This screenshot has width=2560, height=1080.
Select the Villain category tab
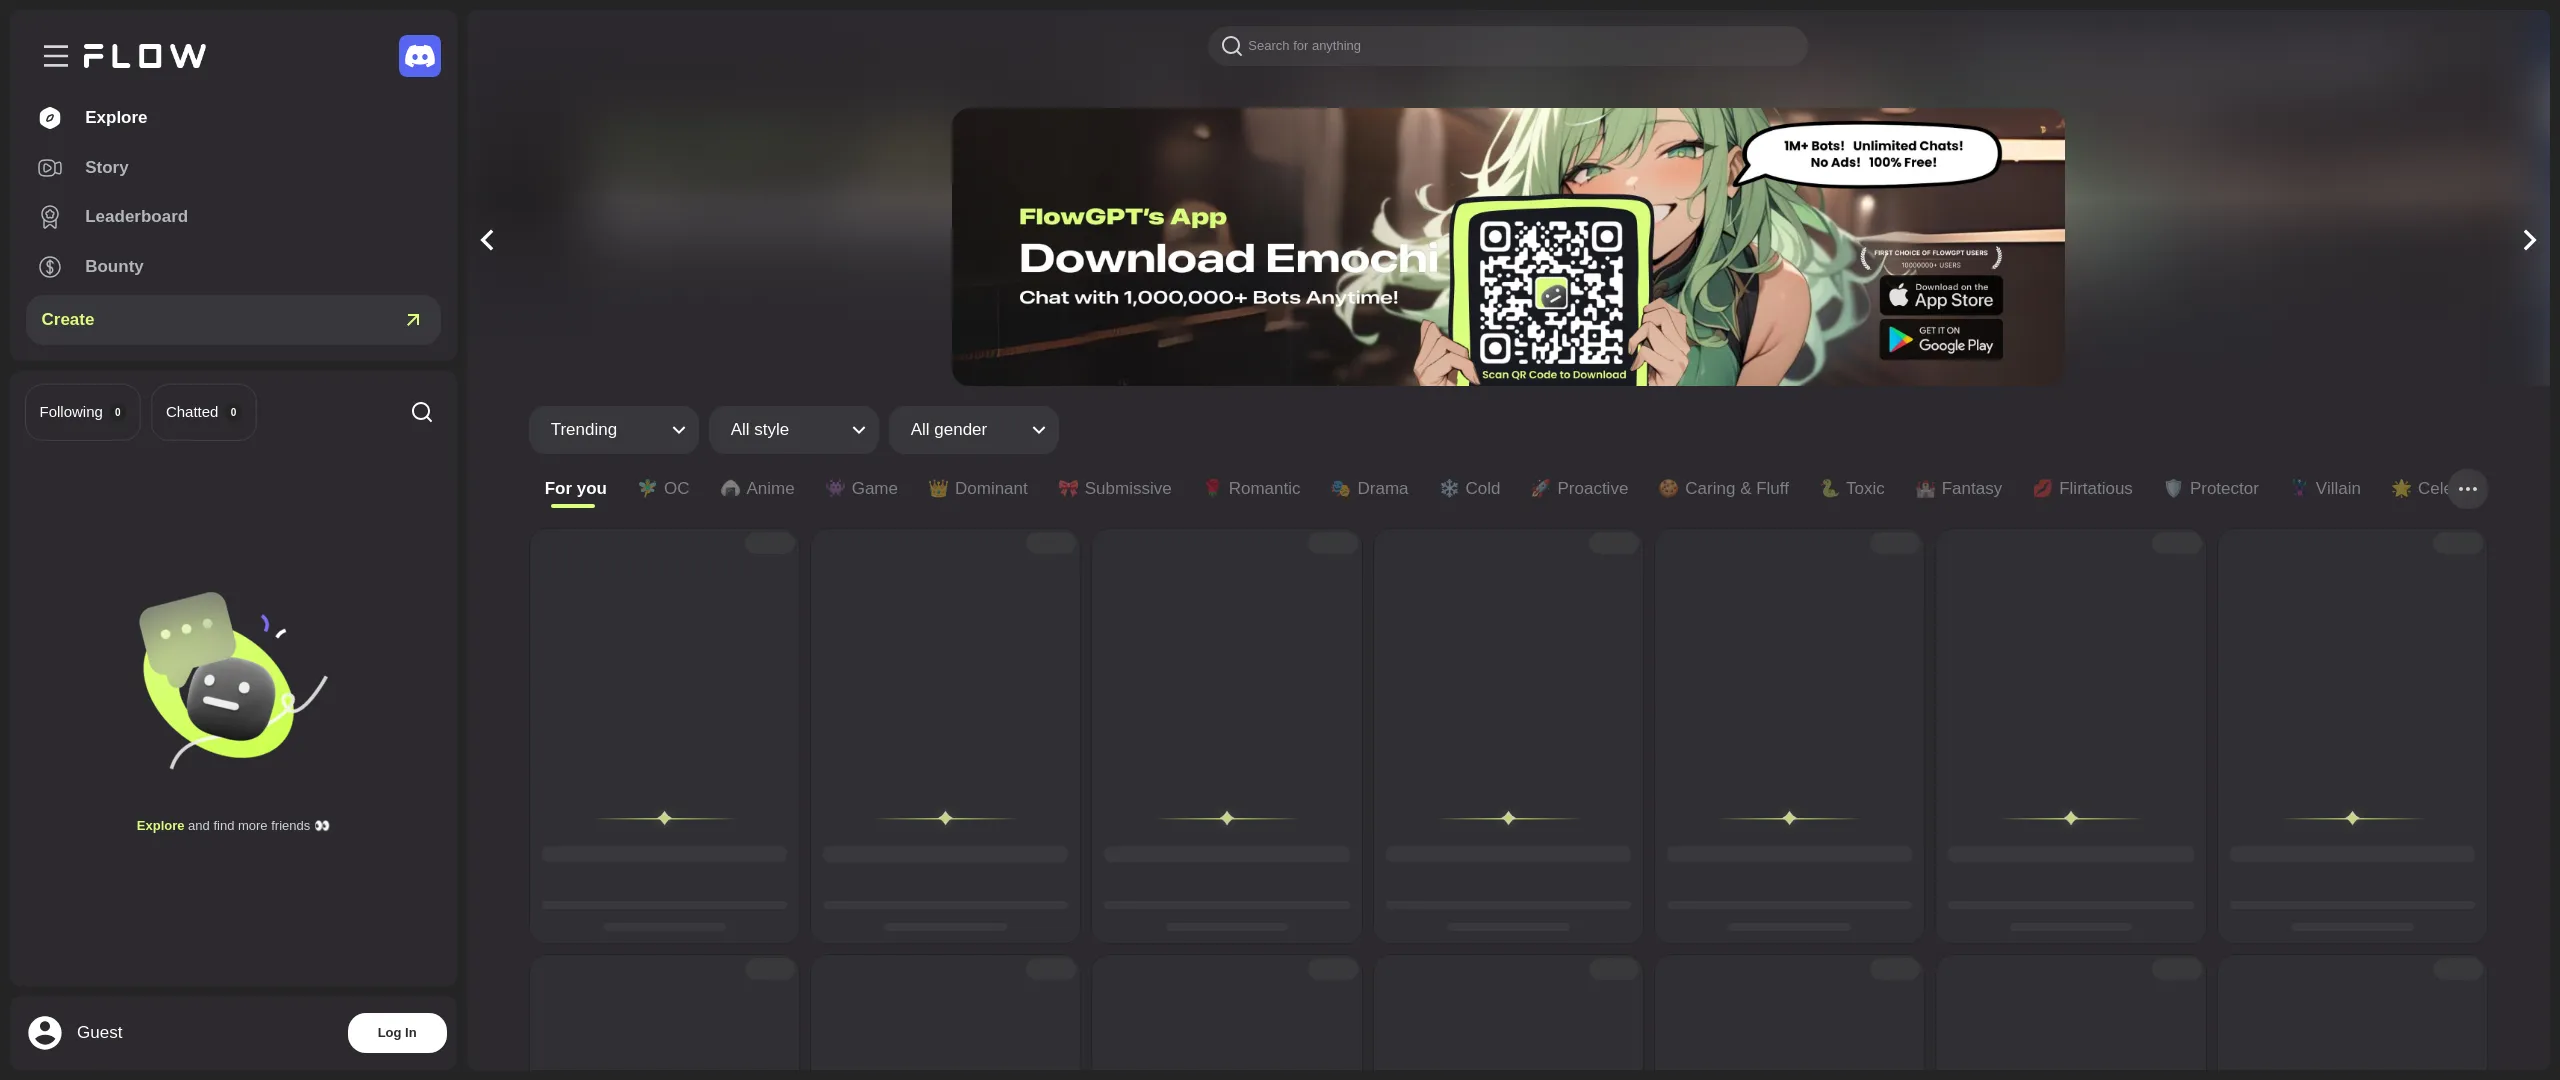tap(2325, 489)
